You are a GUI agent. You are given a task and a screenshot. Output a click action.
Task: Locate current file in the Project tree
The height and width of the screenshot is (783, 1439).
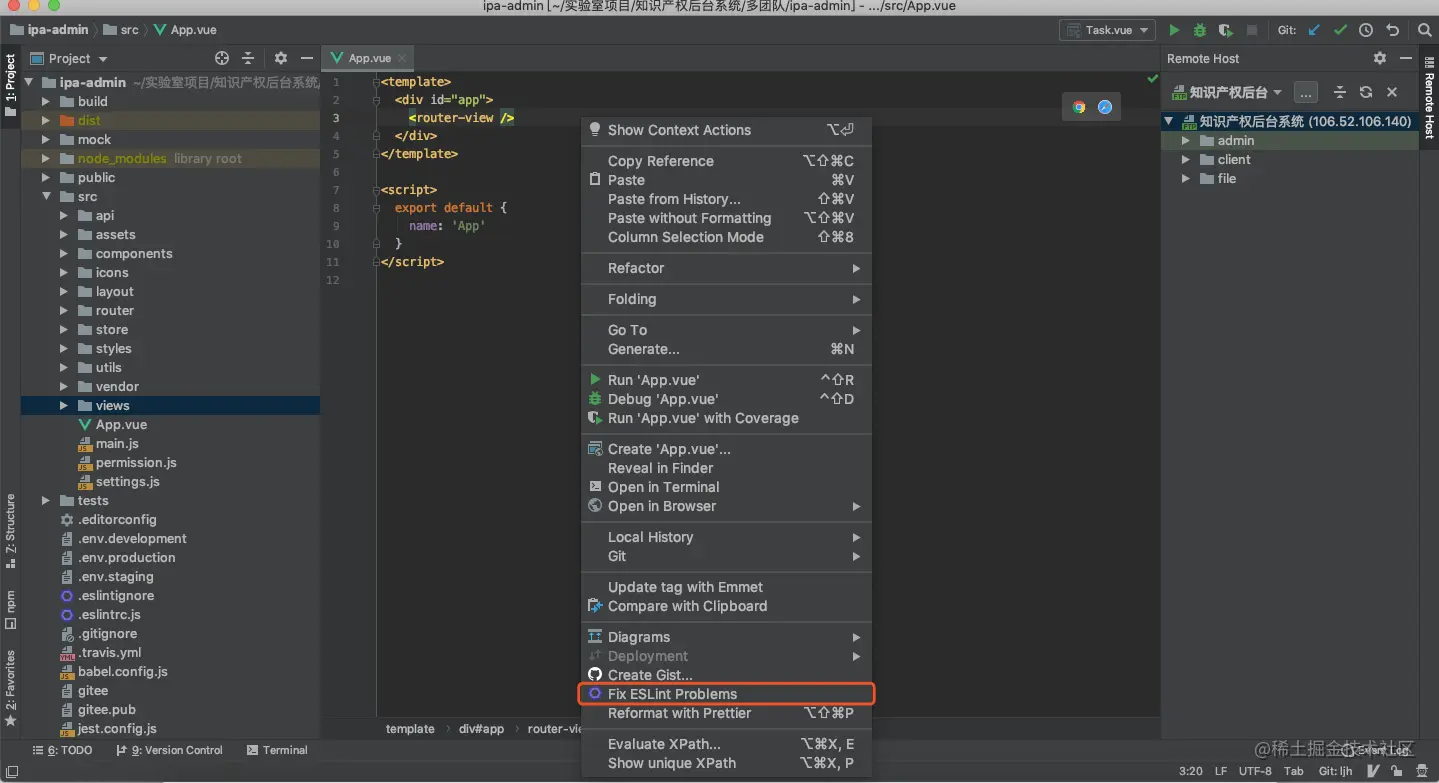(222, 58)
